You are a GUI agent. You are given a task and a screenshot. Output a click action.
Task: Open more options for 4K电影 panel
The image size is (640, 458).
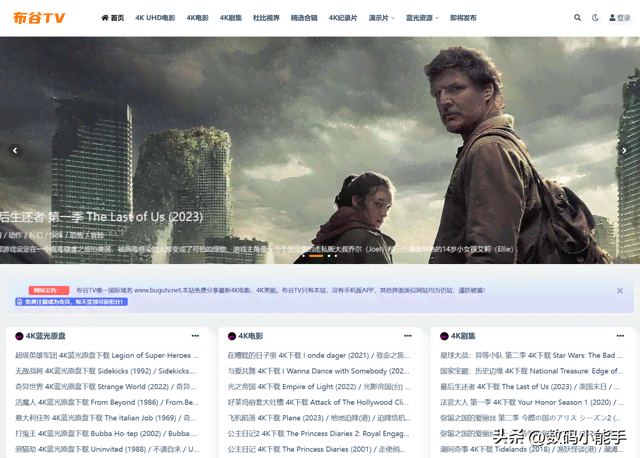coord(408,336)
